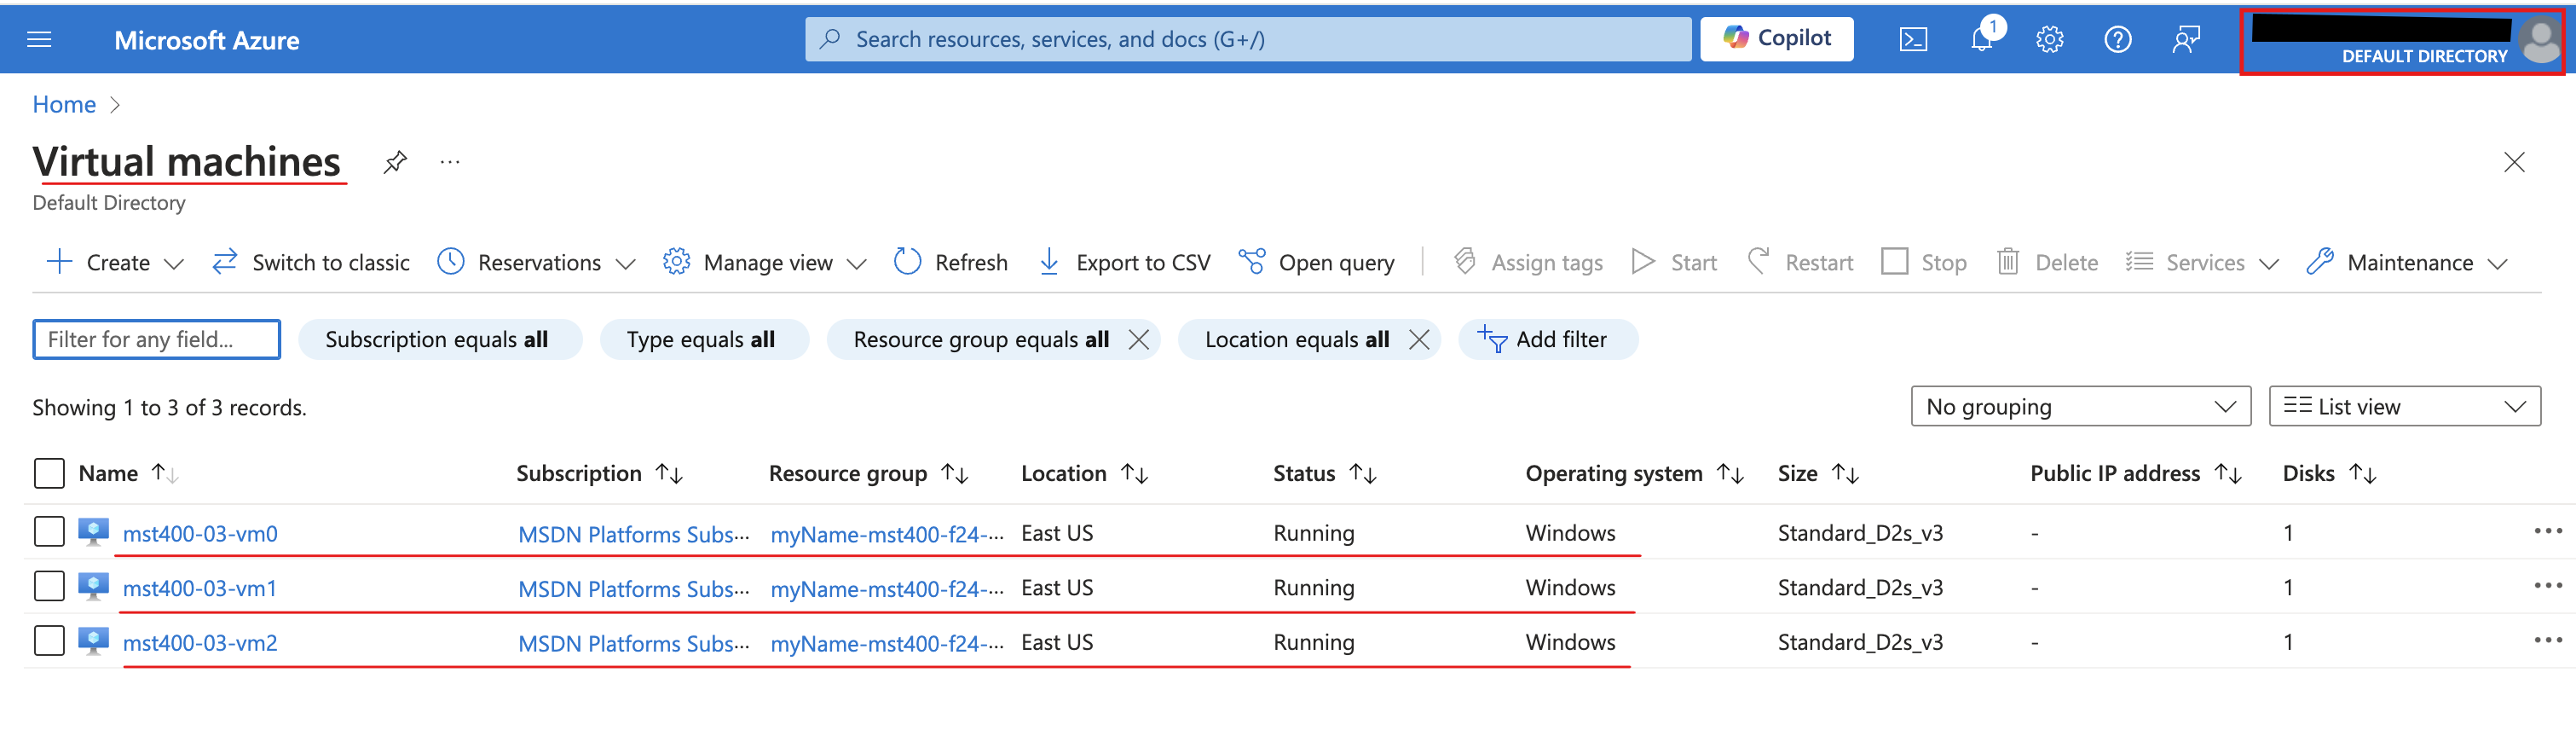Pin Virtual machines page to dashboard
Screen dimensions: 2576x742
click(x=395, y=162)
